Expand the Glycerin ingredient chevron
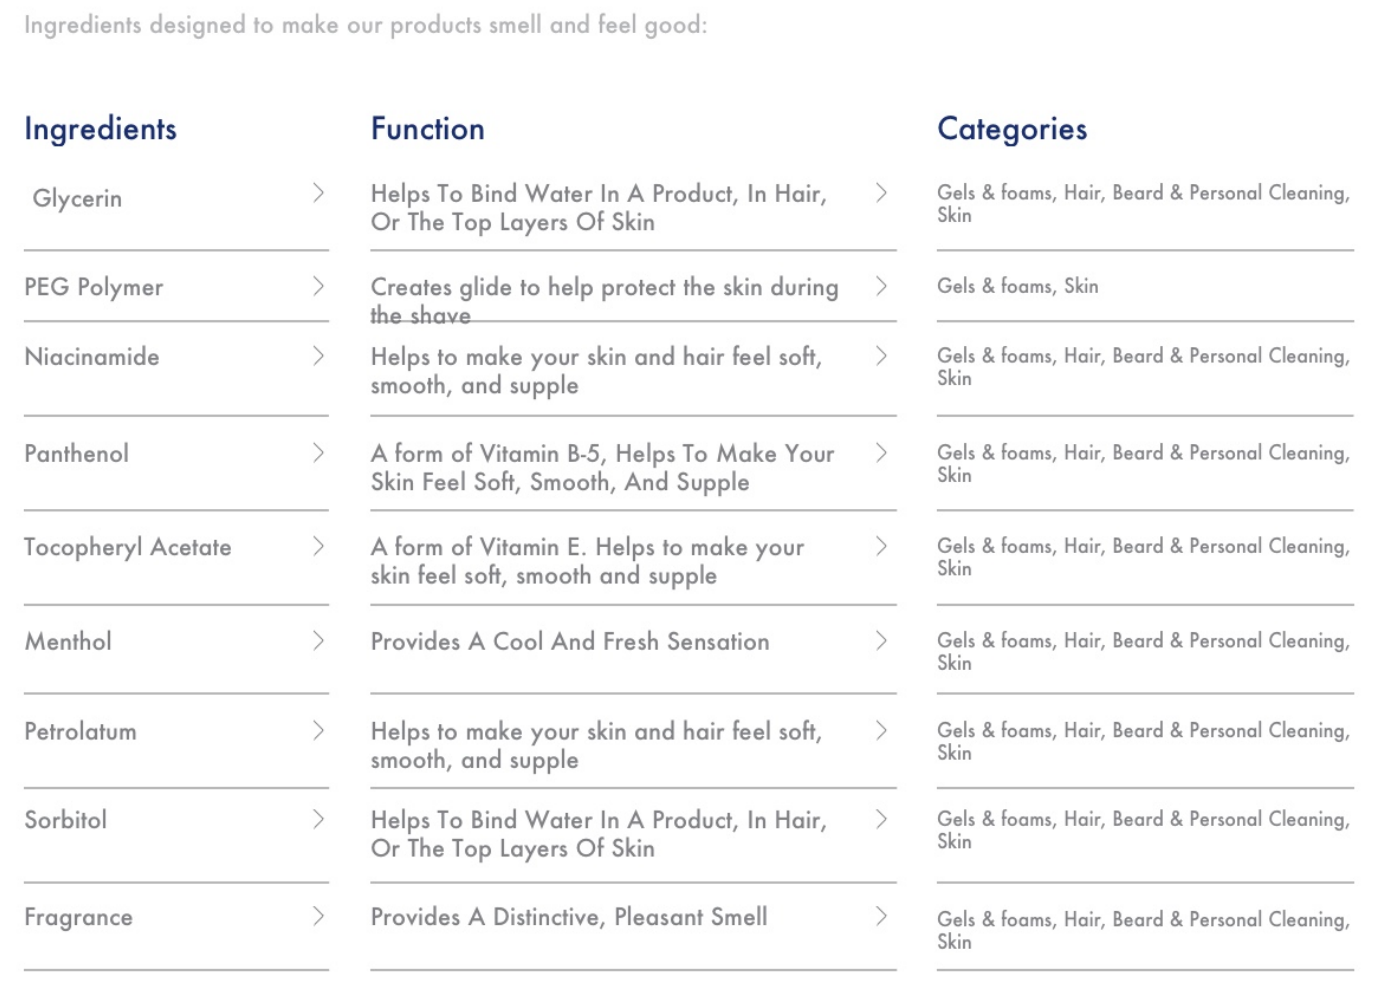The height and width of the screenshot is (996, 1376). pyautogui.click(x=318, y=193)
